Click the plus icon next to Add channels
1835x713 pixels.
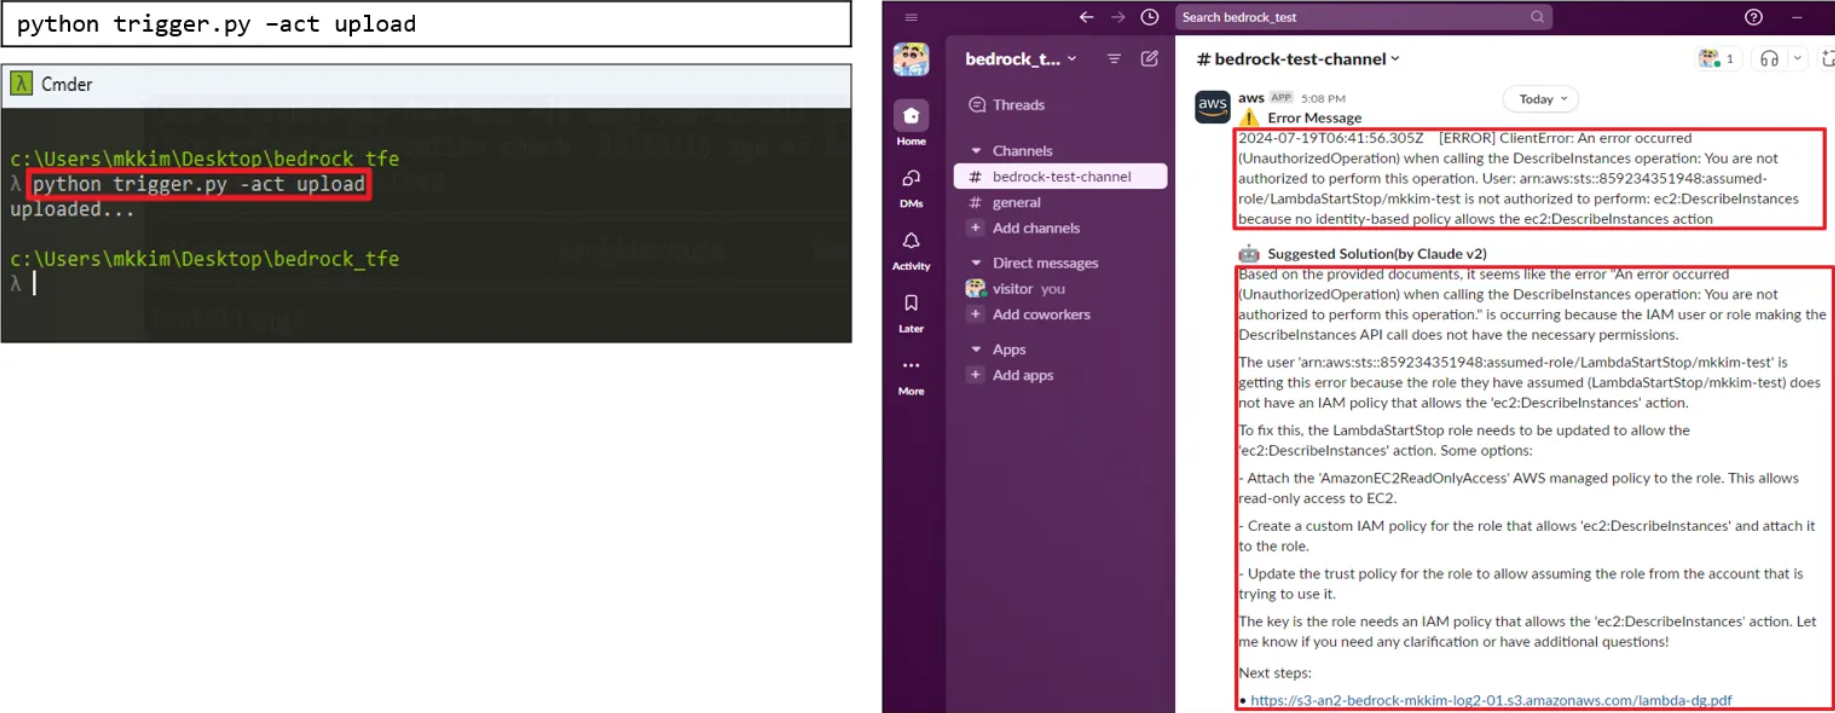(x=975, y=228)
